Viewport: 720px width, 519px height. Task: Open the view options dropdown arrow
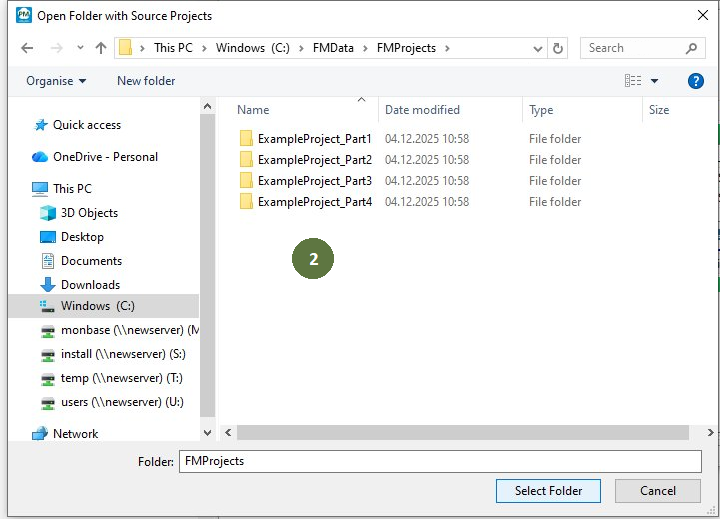(655, 81)
